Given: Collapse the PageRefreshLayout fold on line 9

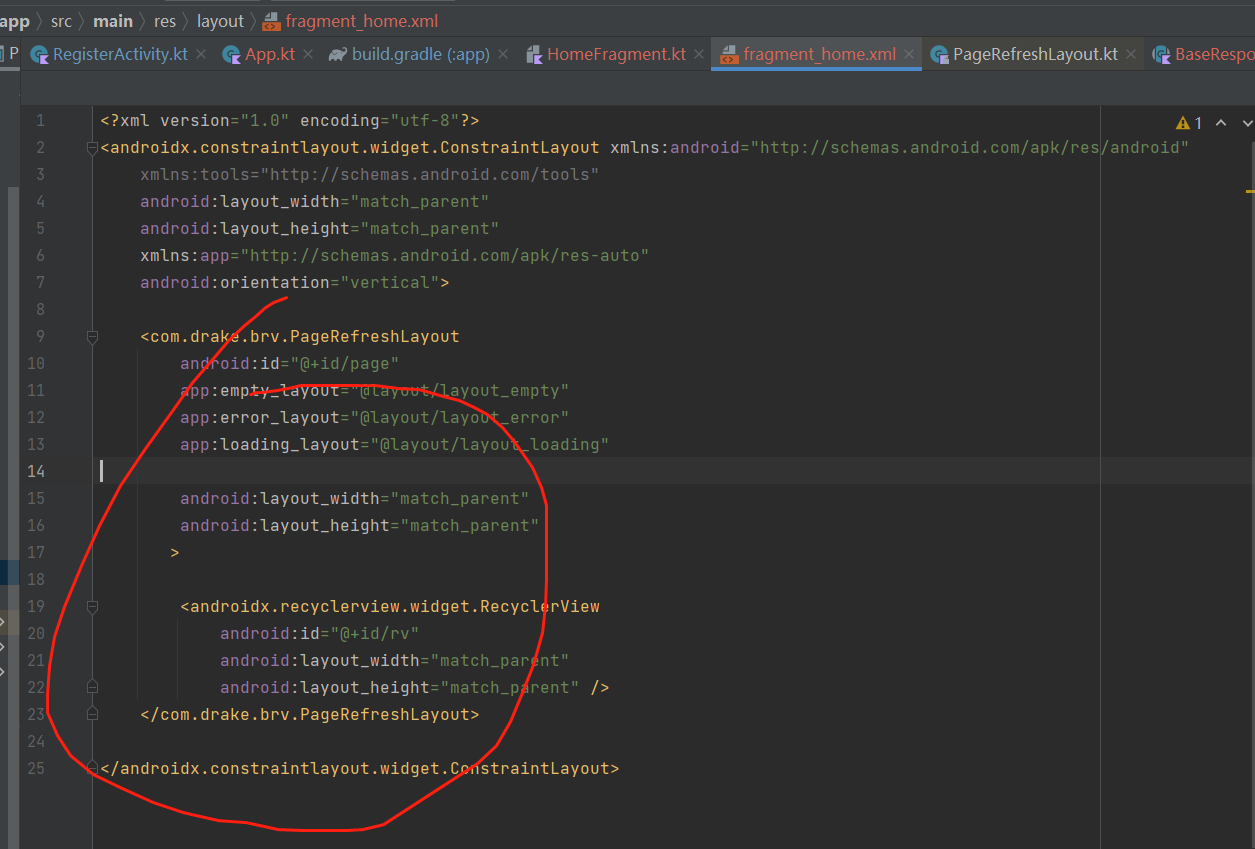Looking at the screenshot, I should 91,336.
